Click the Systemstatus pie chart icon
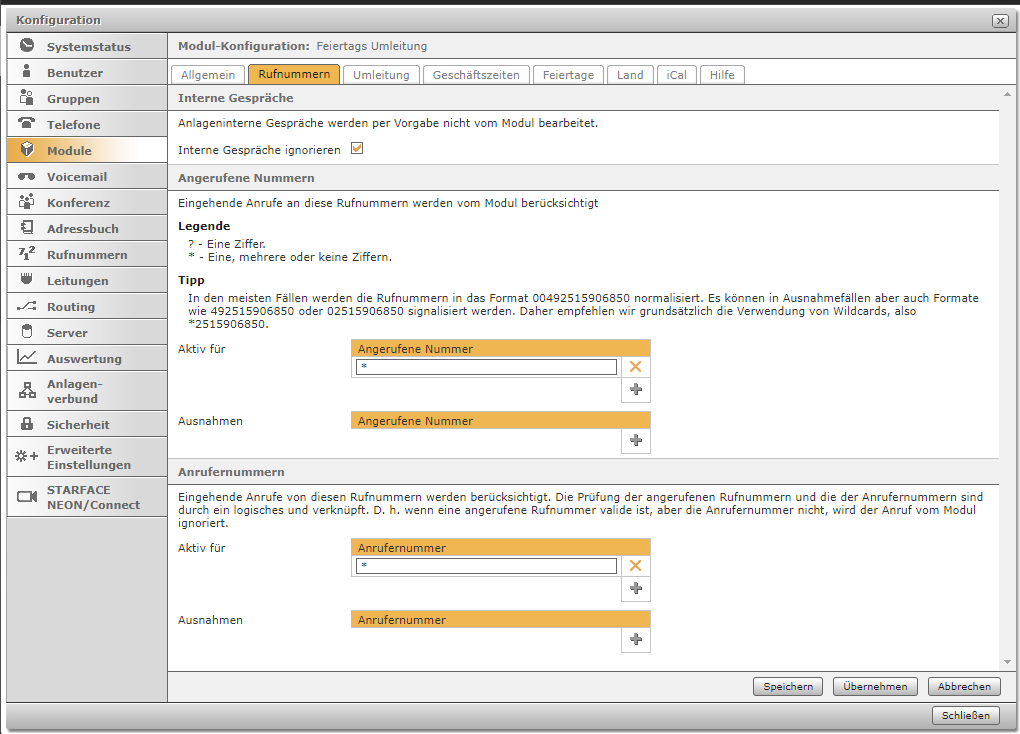The width and height of the screenshot is (1020, 734). click(27, 46)
